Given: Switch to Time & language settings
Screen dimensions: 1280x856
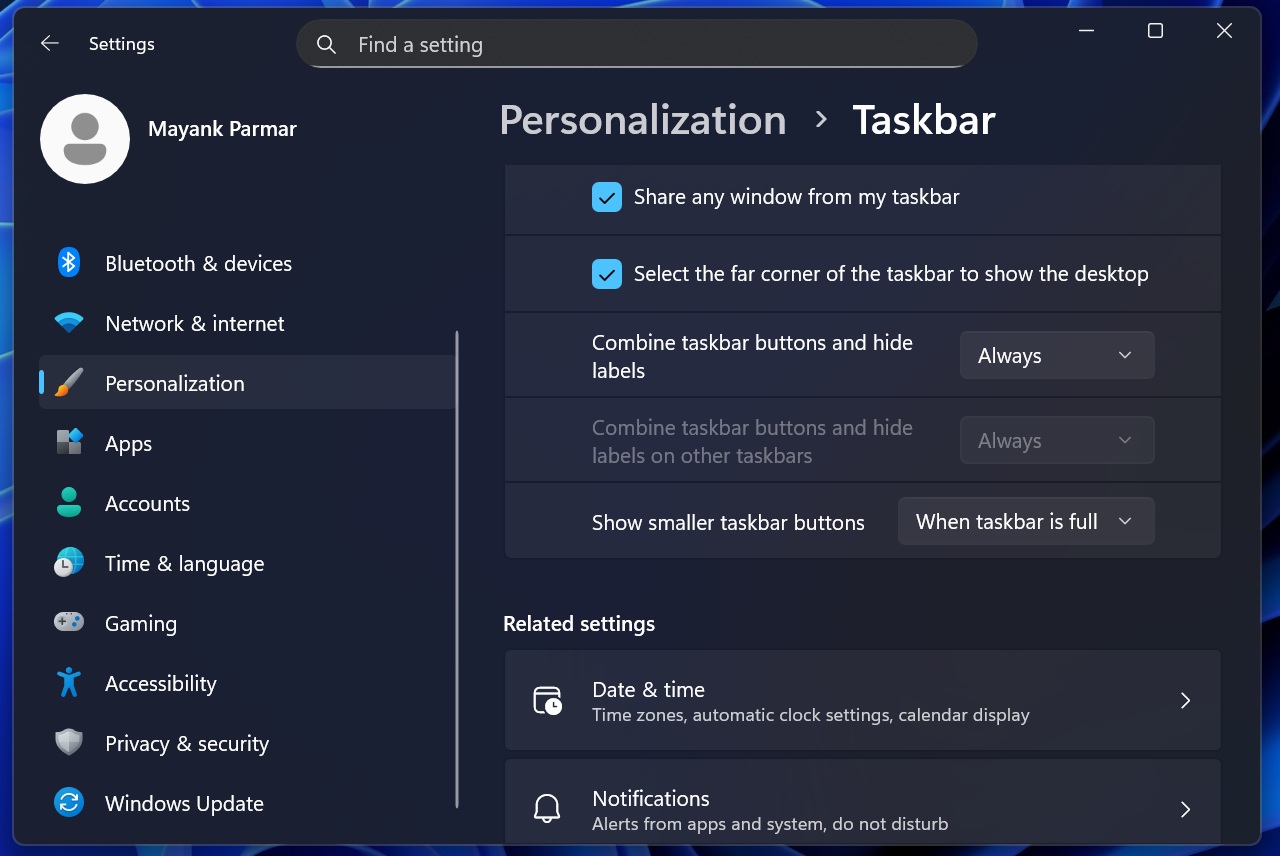Looking at the screenshot, I should coord(184,563).
